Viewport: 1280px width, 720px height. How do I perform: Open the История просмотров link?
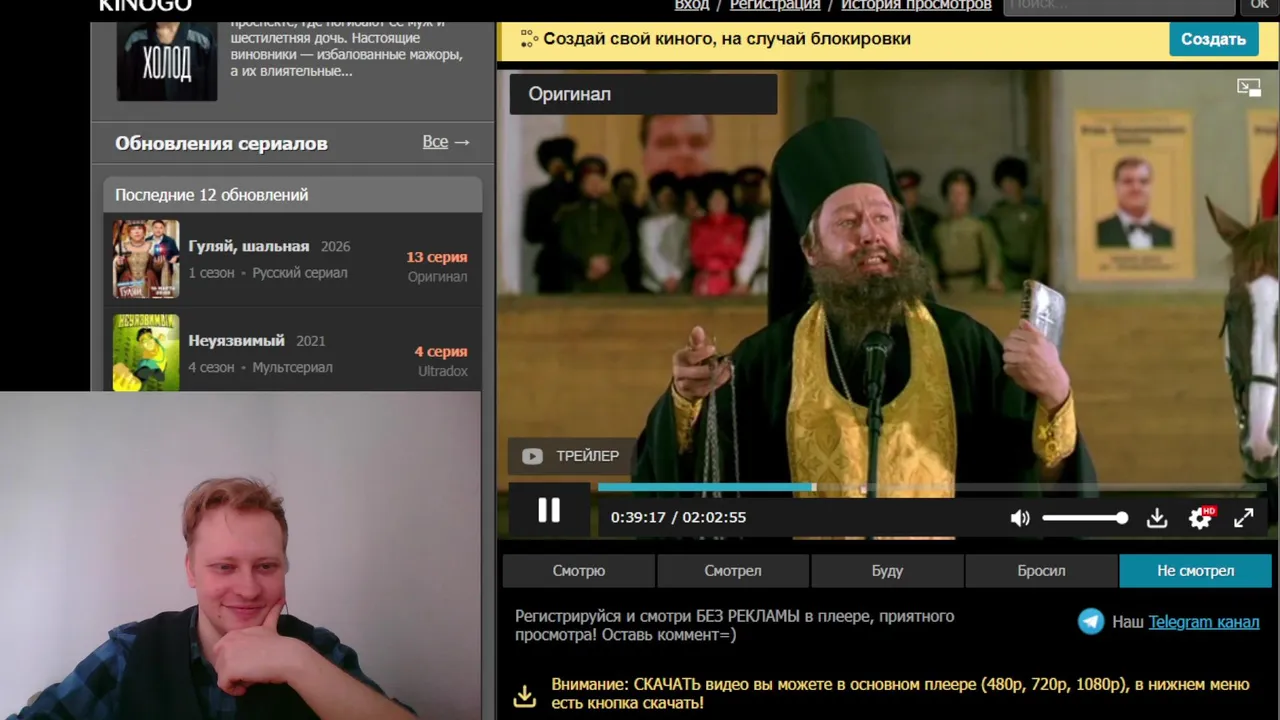tap(916, 5)
